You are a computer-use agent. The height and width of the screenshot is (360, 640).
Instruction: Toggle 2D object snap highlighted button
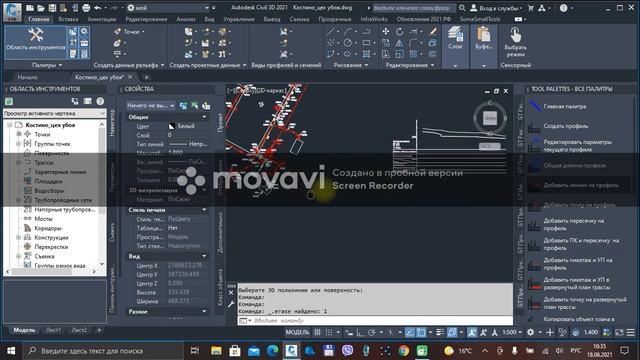[421, 332]
